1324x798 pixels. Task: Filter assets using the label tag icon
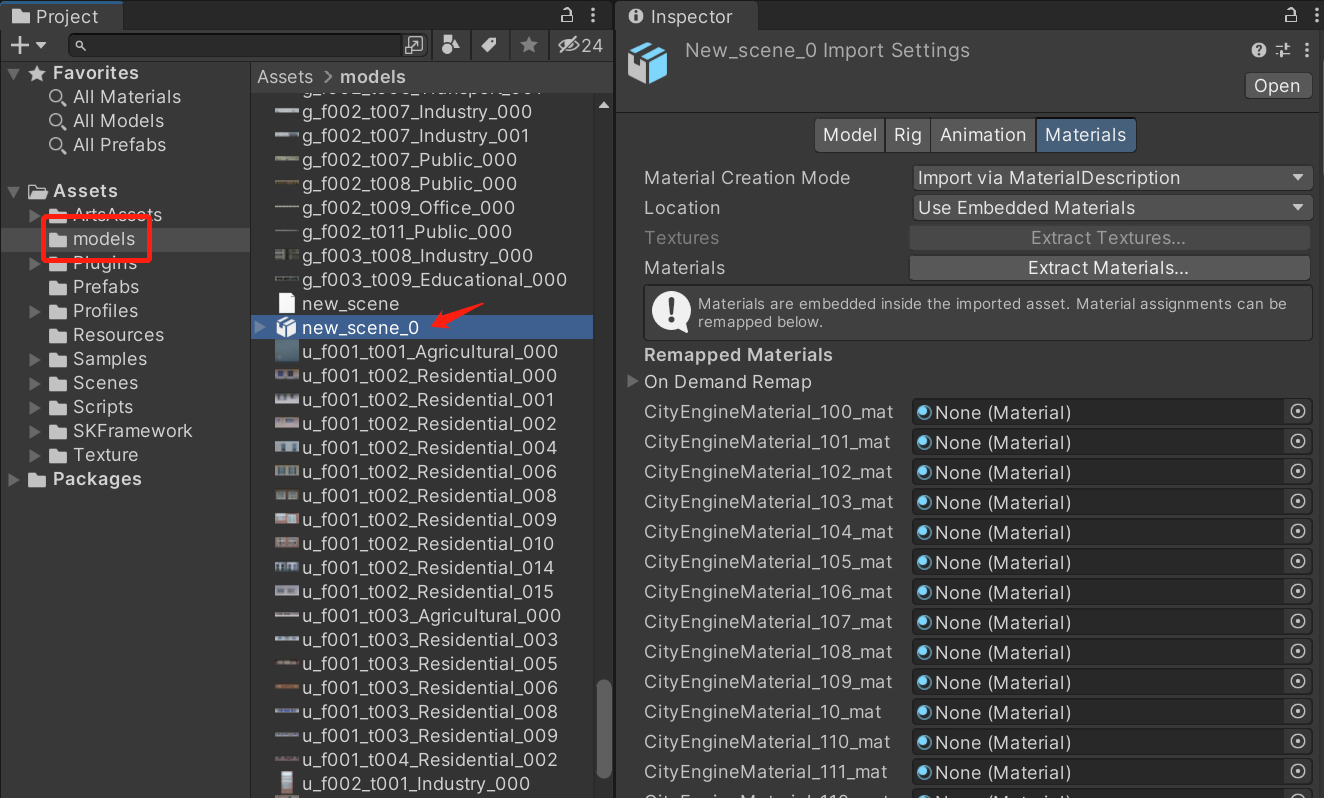tap(489, 45)
